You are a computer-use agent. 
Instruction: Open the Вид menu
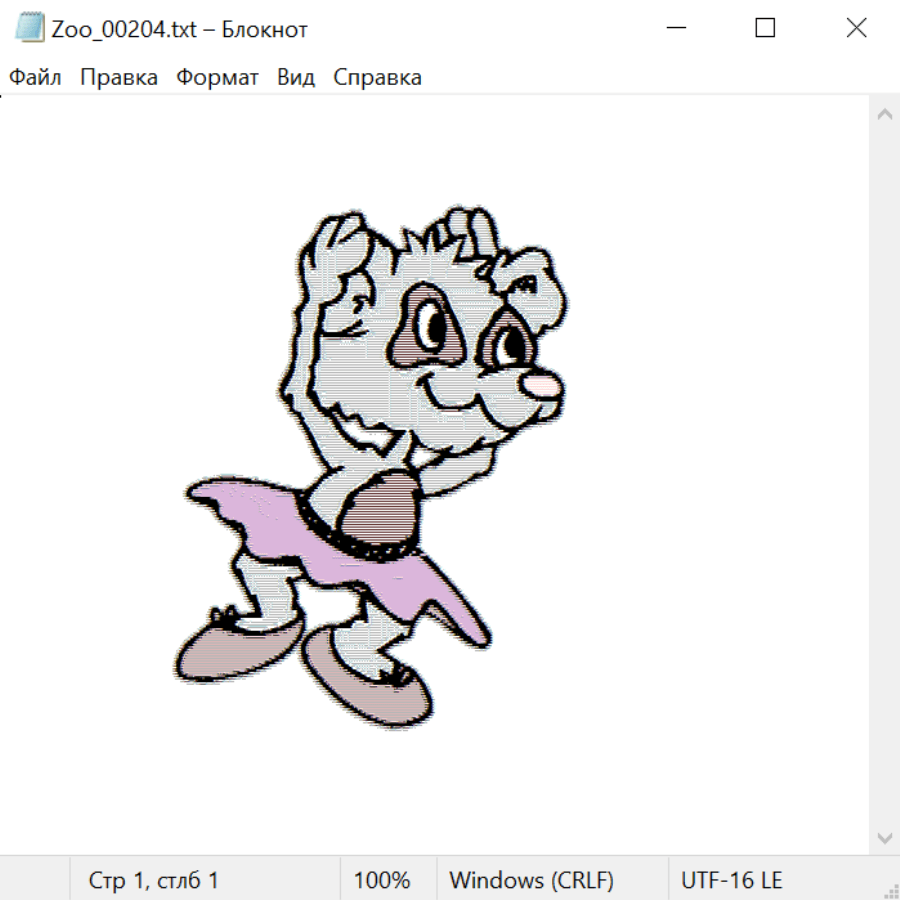point(295,78)
